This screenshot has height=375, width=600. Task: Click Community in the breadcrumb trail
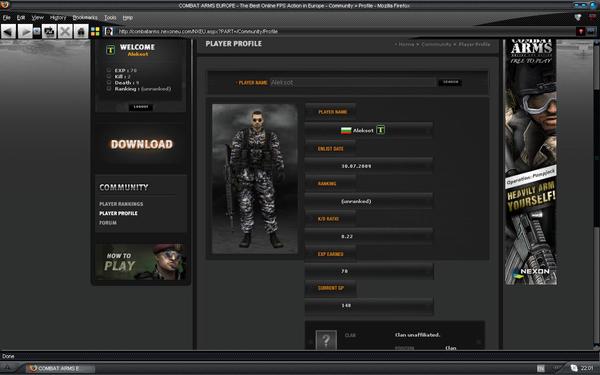tap(436, 44)
